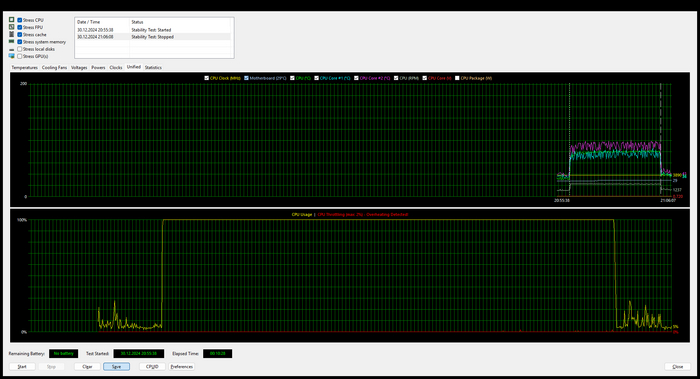Click the RAM module icon beside Stress system memory
This screenshot has width=700, height=379.
[12, 42]
